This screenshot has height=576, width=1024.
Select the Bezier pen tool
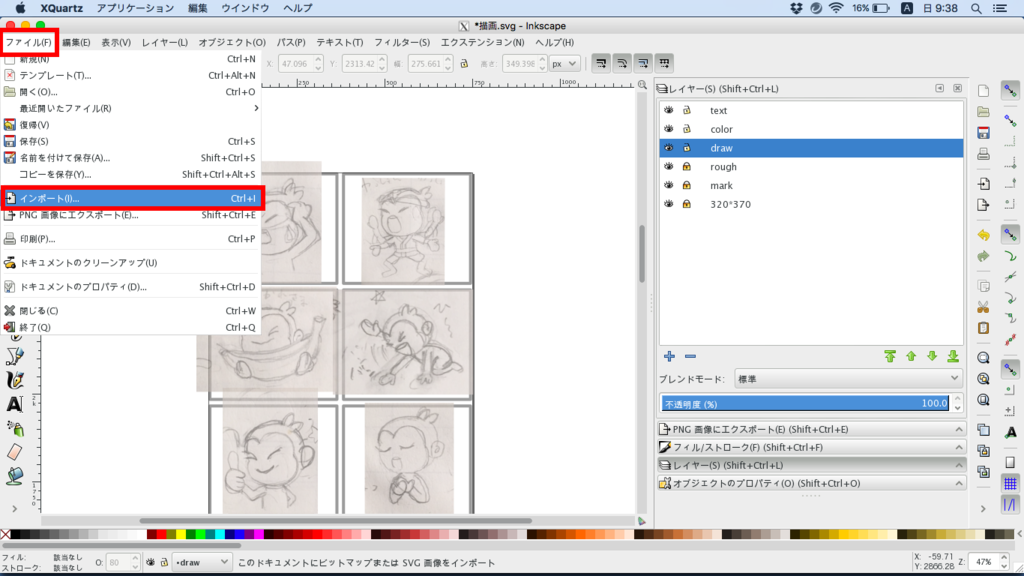pyautogui.click(x=14, y=356)
